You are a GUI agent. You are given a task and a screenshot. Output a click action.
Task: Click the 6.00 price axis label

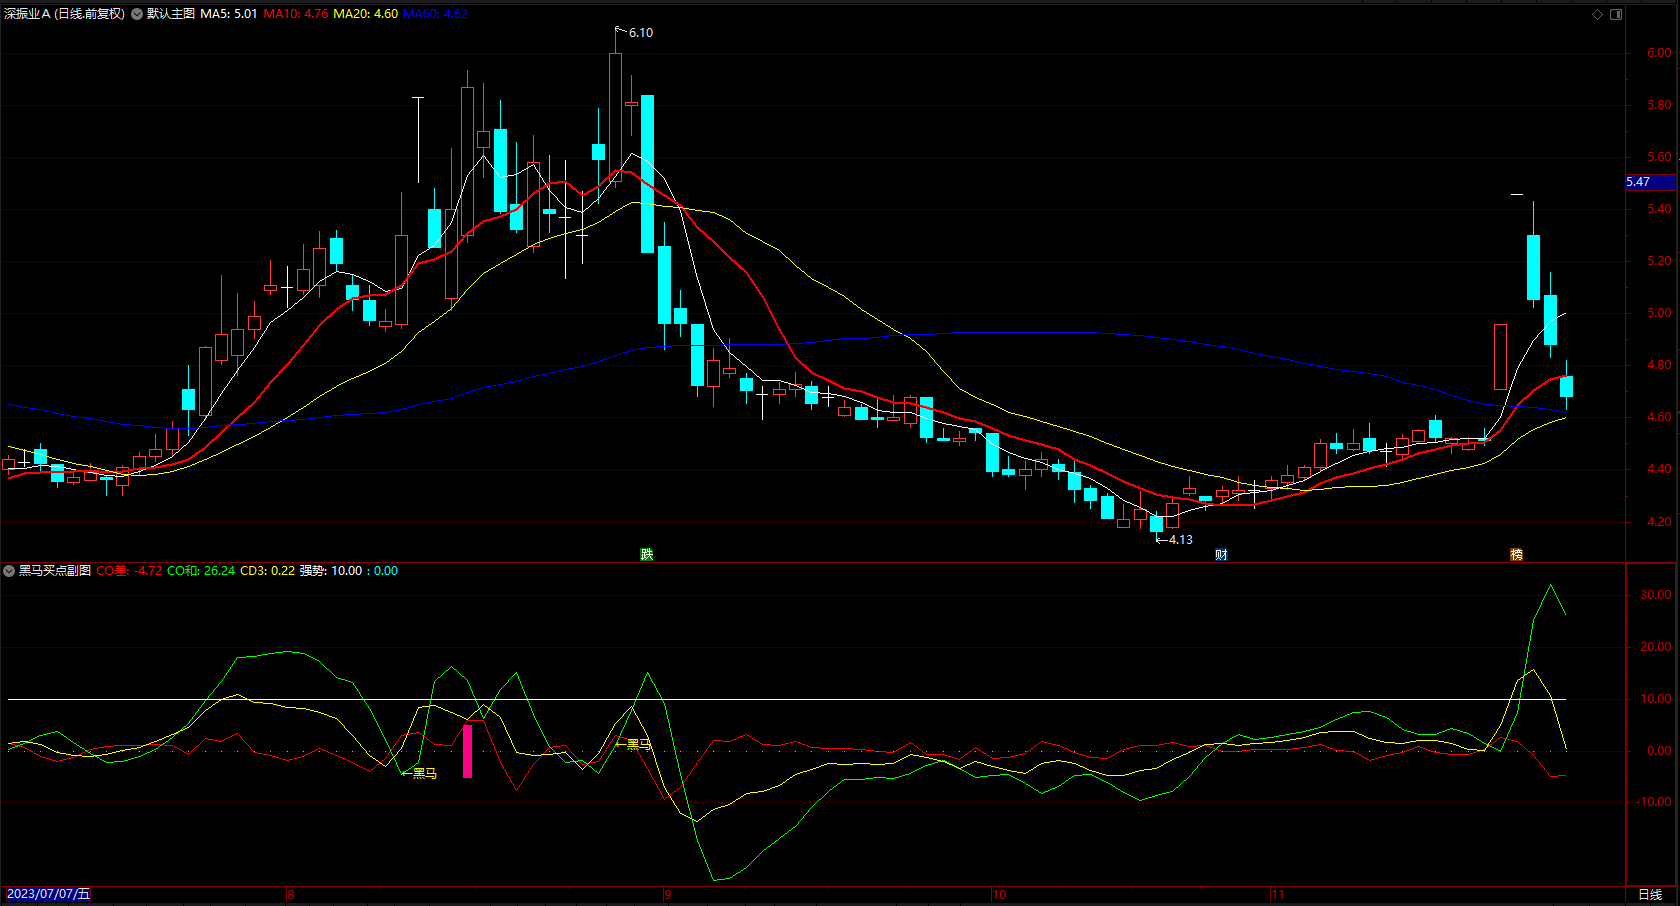(1659, 53)
